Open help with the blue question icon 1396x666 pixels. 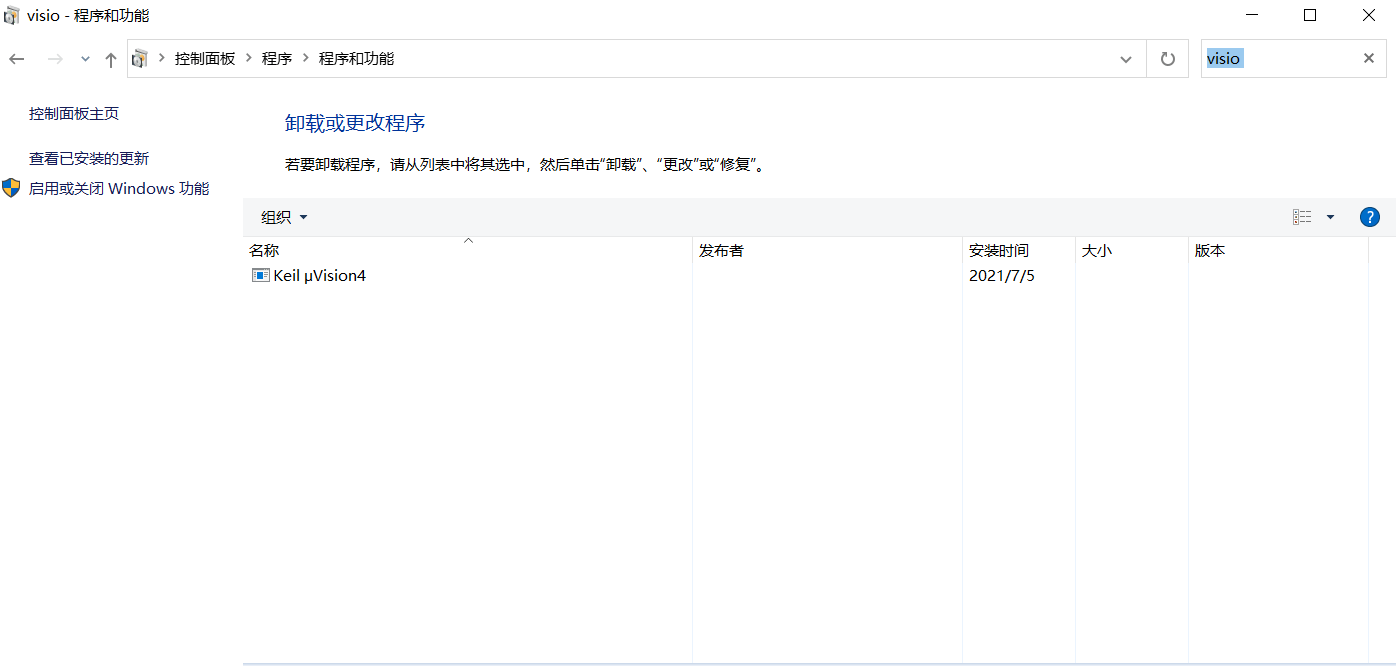pos(1370,217)
